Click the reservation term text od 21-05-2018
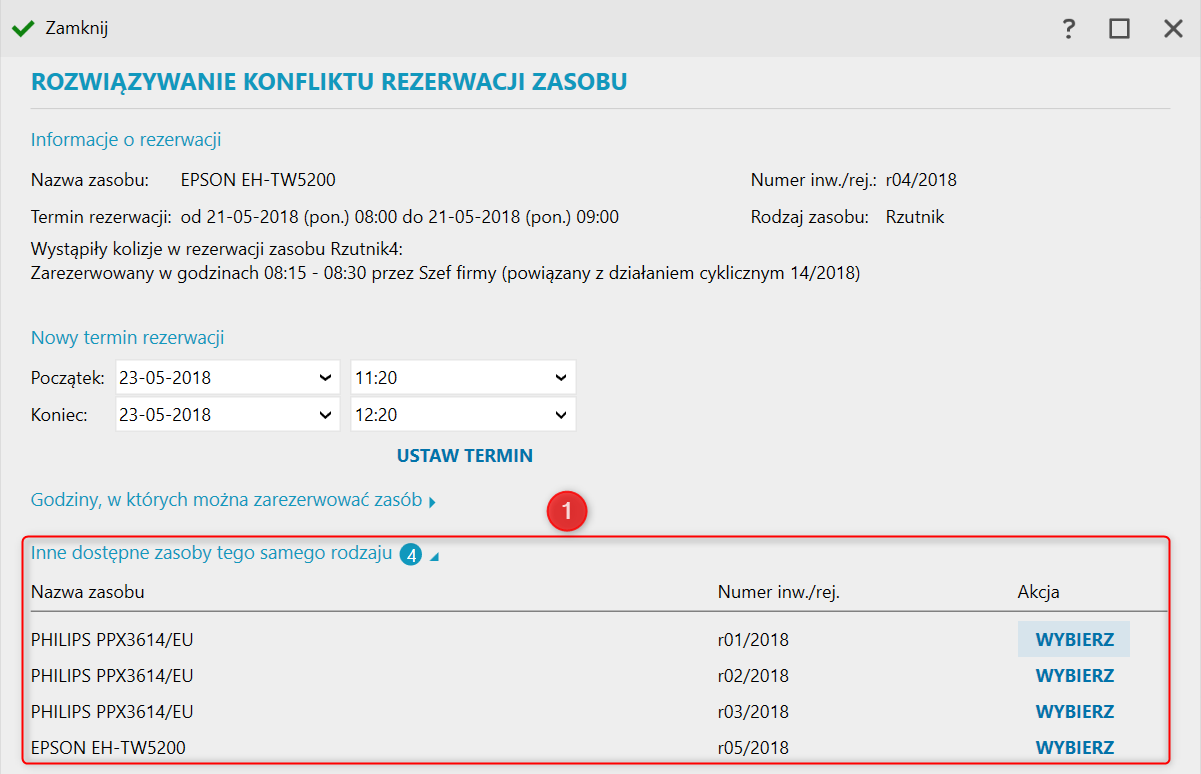The height and width of the screenshot is (774, 1201). [x=400, y=217]
